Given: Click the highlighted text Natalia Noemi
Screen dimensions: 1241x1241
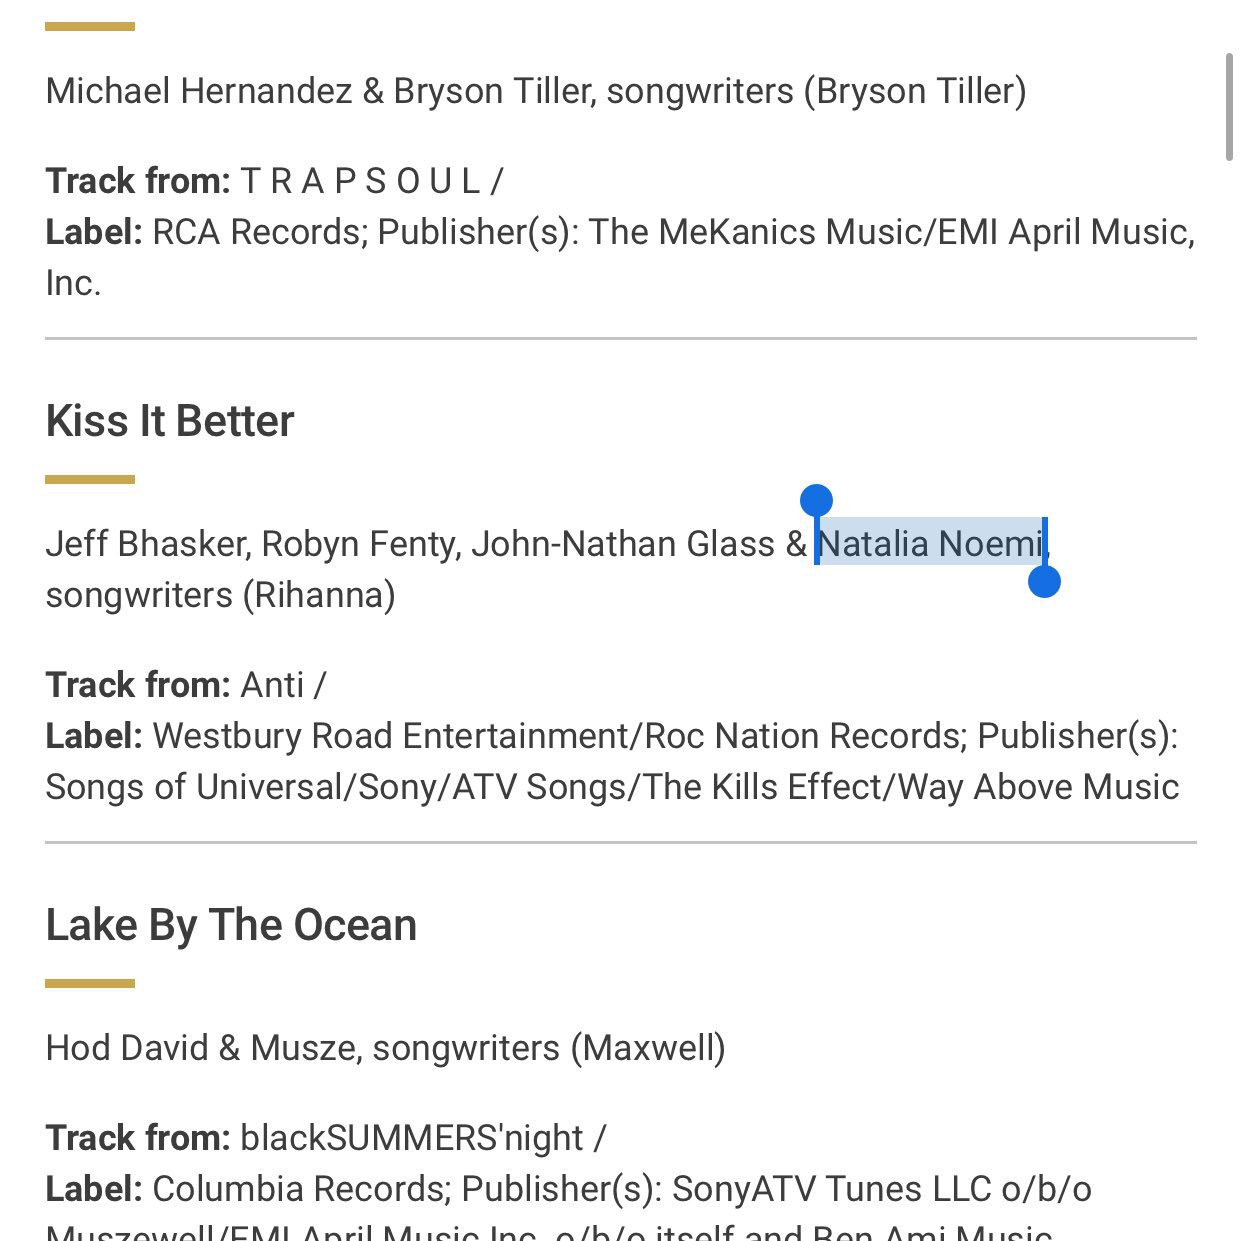Looking at the screenshot, I should point(930,543).
